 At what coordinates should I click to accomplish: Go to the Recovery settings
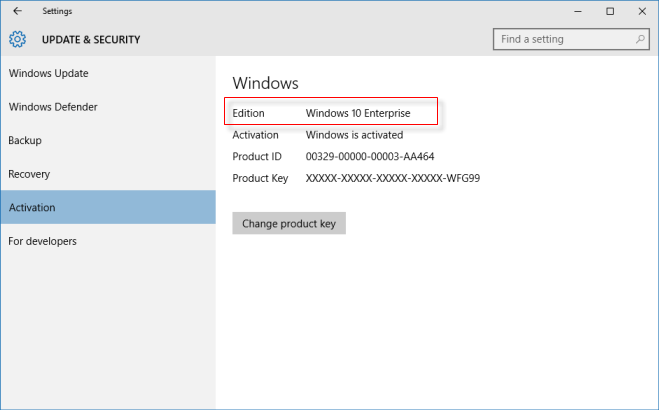[x=108, y=174]
